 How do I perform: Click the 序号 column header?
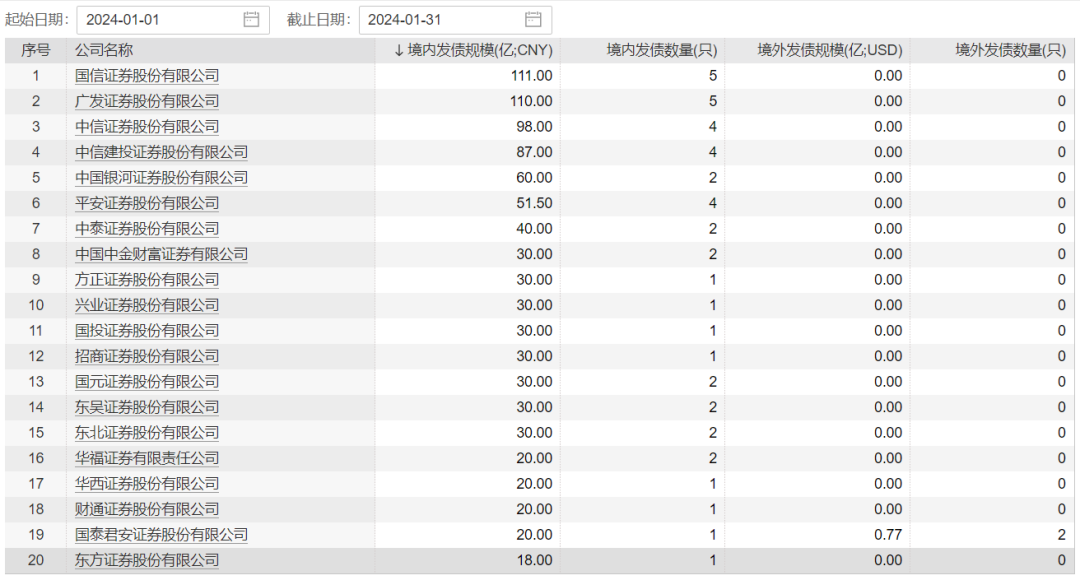(x=36, y=50)
